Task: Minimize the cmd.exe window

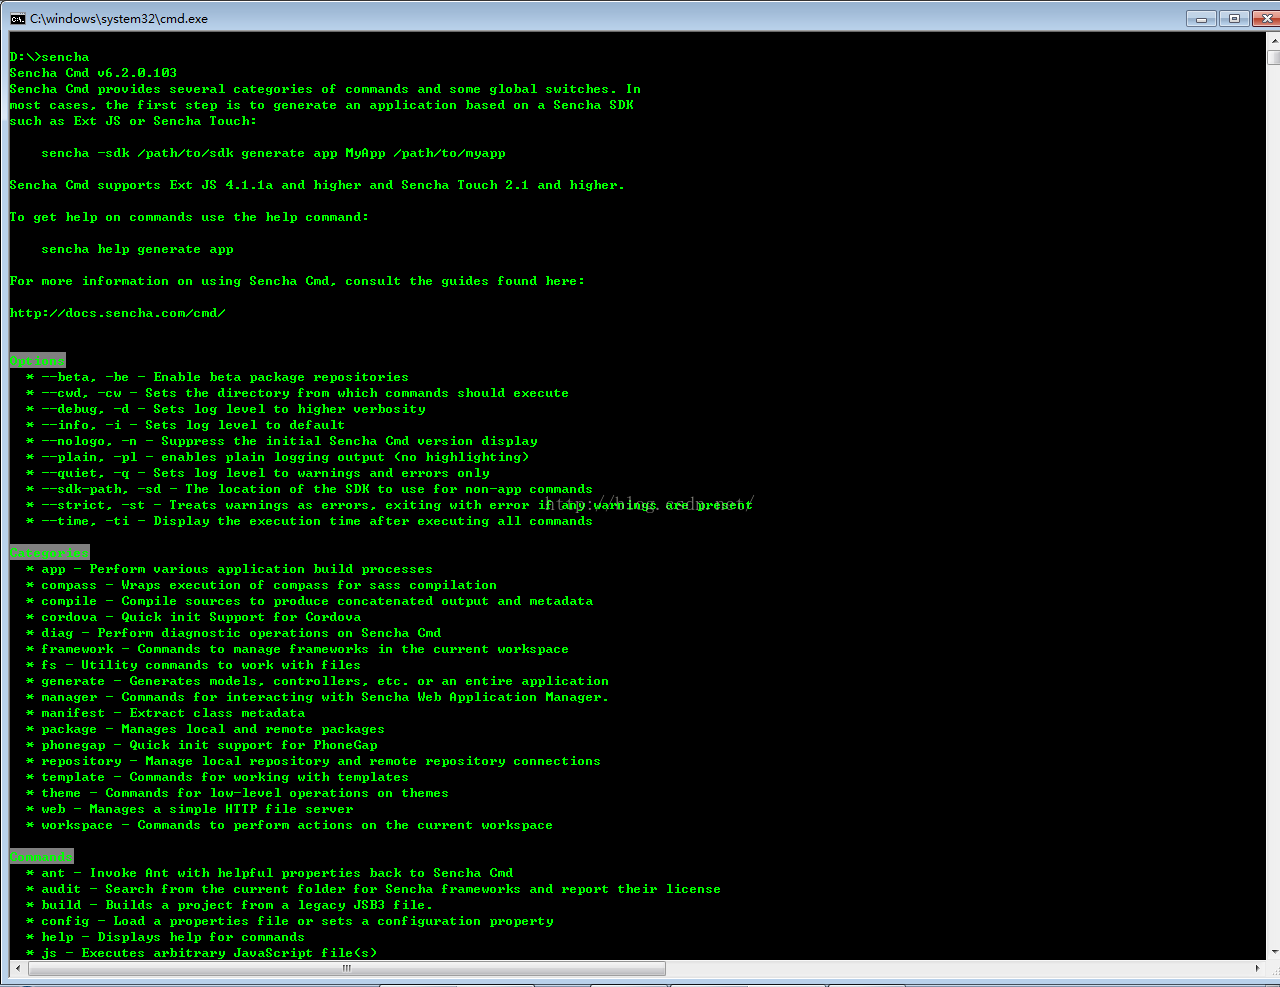Action: tap(1201, 18)
